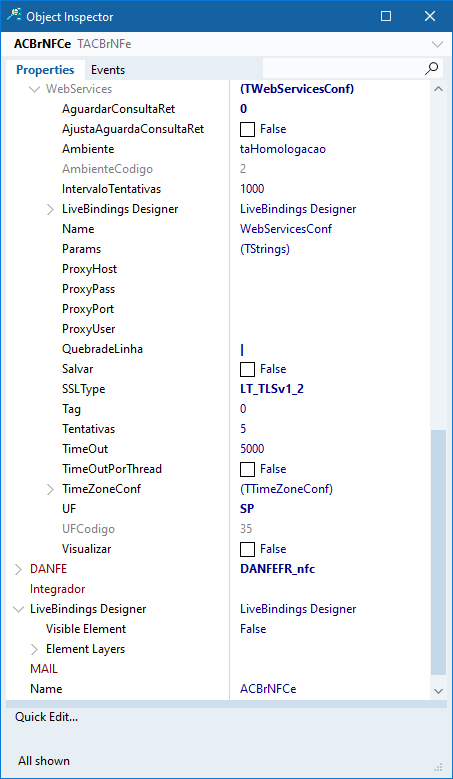Toggle the TimeOutPorThread checkbox
The image size is (453, 779).
click(x=247, y=469)
